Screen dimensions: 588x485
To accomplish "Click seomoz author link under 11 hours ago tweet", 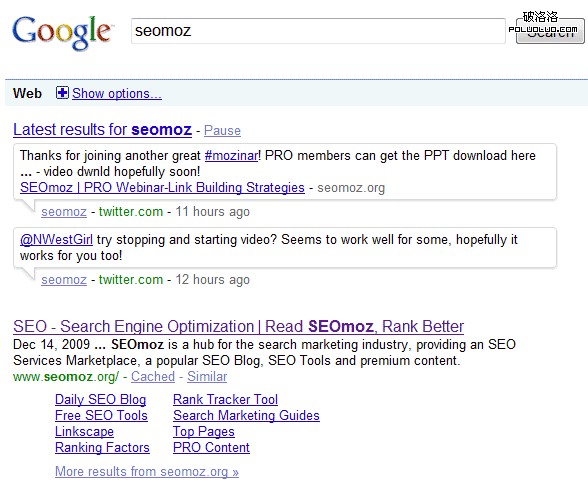I will click(64, 212).
